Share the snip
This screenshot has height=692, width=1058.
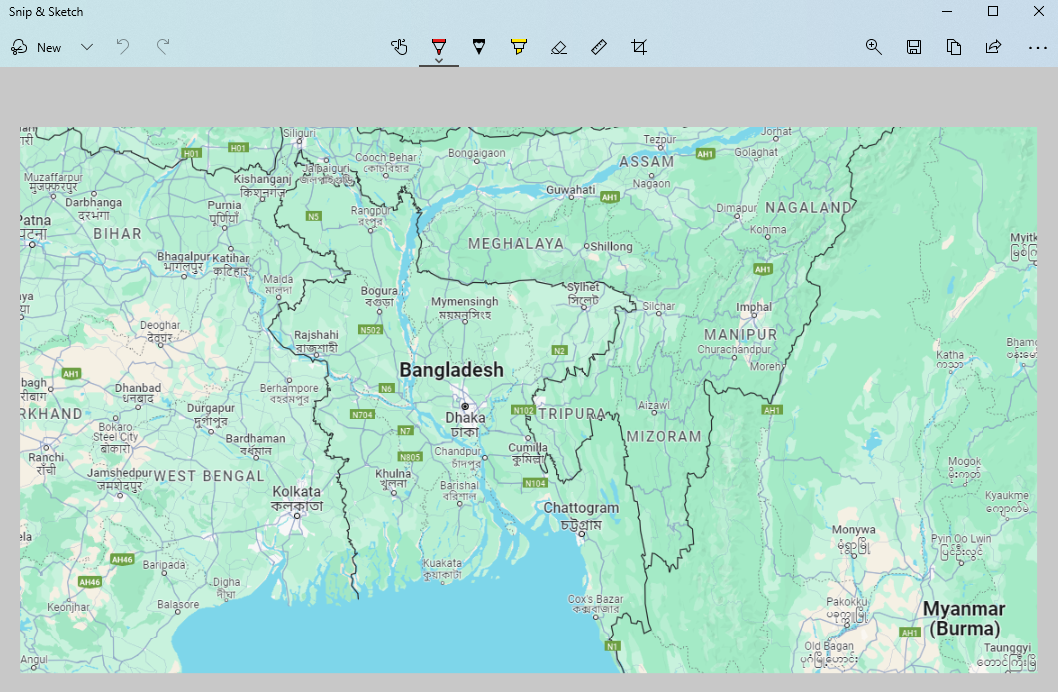(x=993, y=47)
